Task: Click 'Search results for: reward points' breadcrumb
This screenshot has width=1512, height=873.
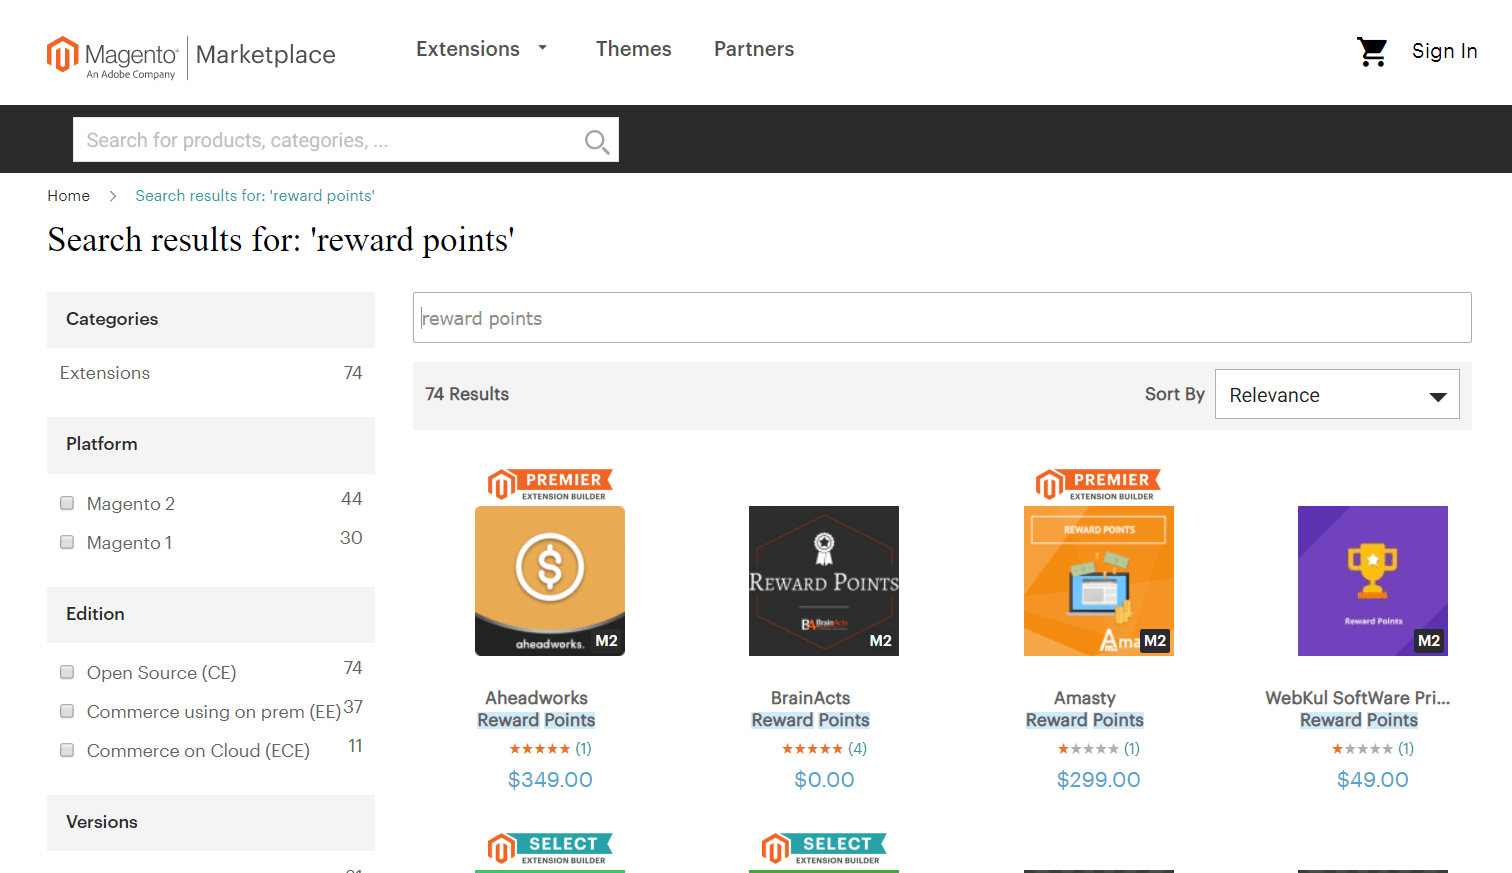Action: pyautogui.click(x=255, y=196)
